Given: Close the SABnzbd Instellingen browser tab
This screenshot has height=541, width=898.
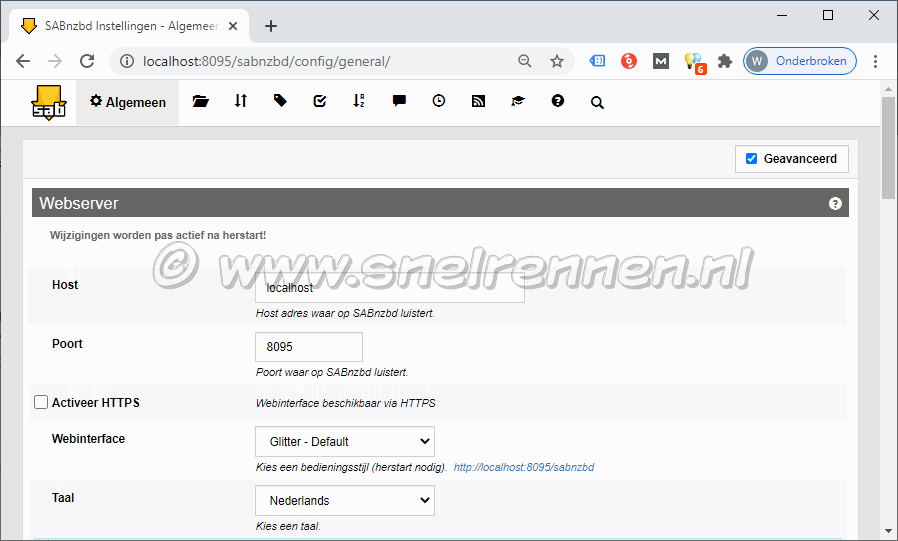Looking at the screenshot, I should click(233, 26).
